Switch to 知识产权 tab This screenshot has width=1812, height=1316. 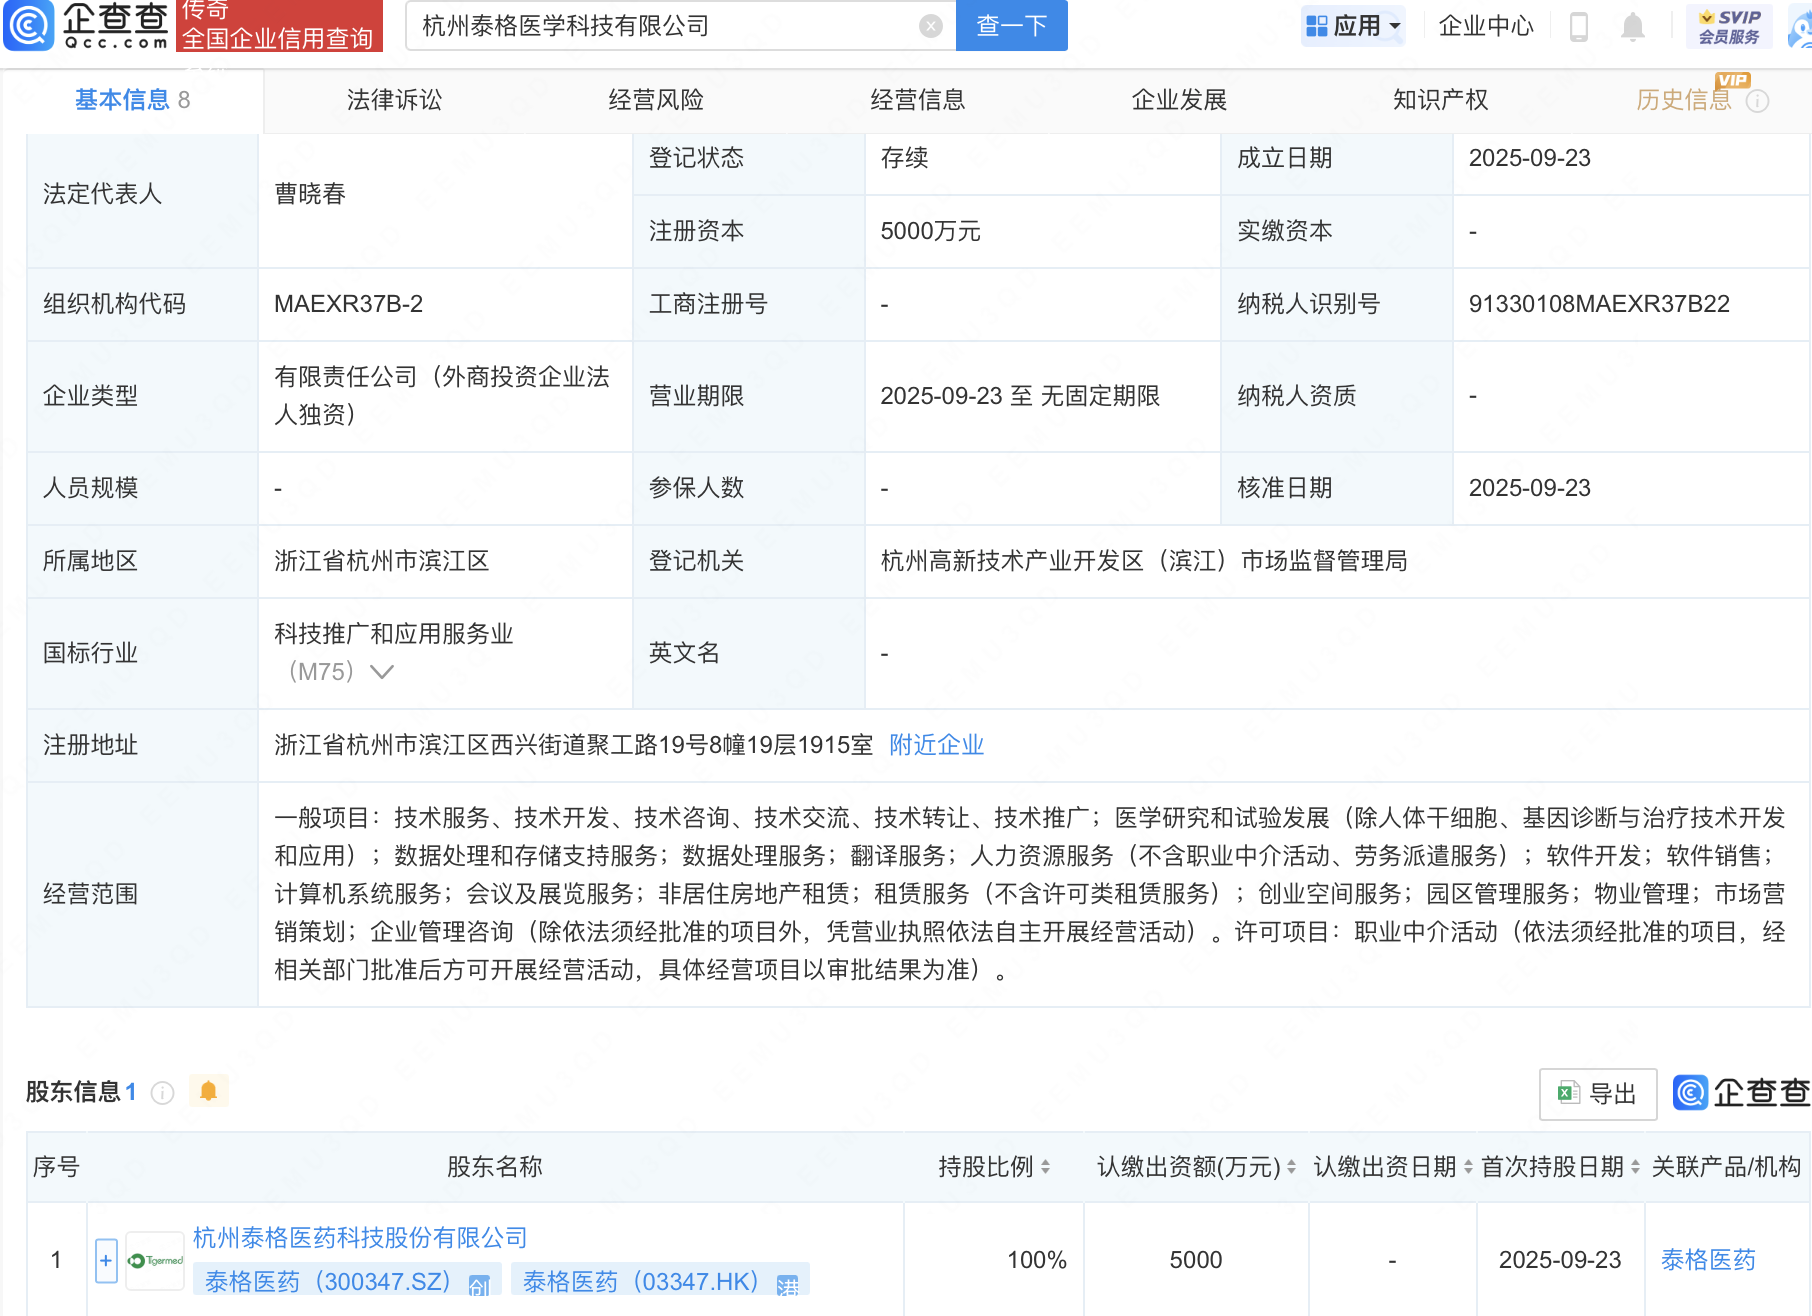coord(1441,100)
